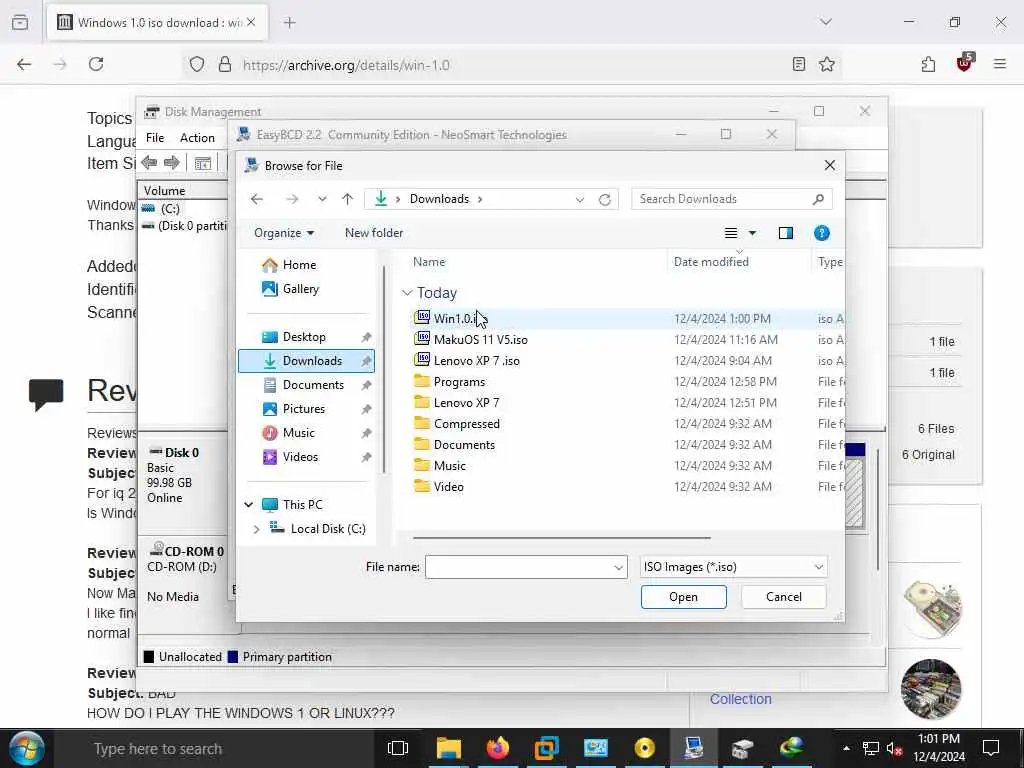This screenshot has width=1024, height=768.
Task: Select (C:) volume in Disk Management
Action: pyautogui.click(x=170, y=209)
